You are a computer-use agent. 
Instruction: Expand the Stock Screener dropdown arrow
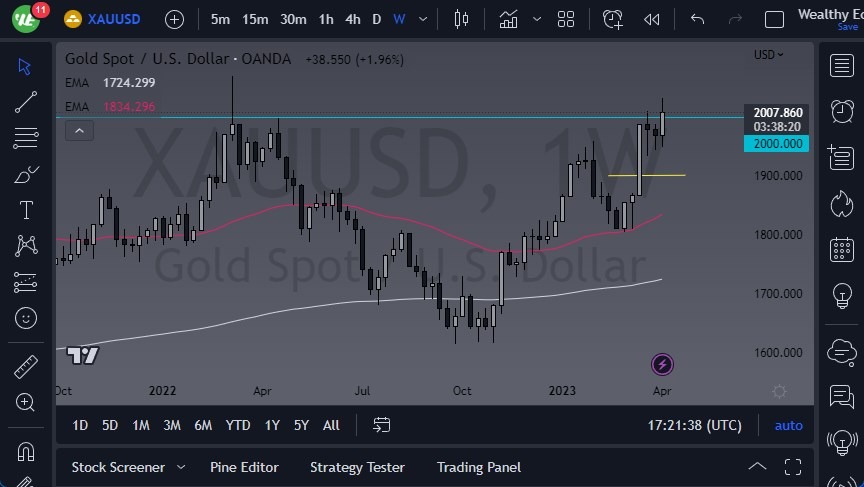tap(181, 467)
